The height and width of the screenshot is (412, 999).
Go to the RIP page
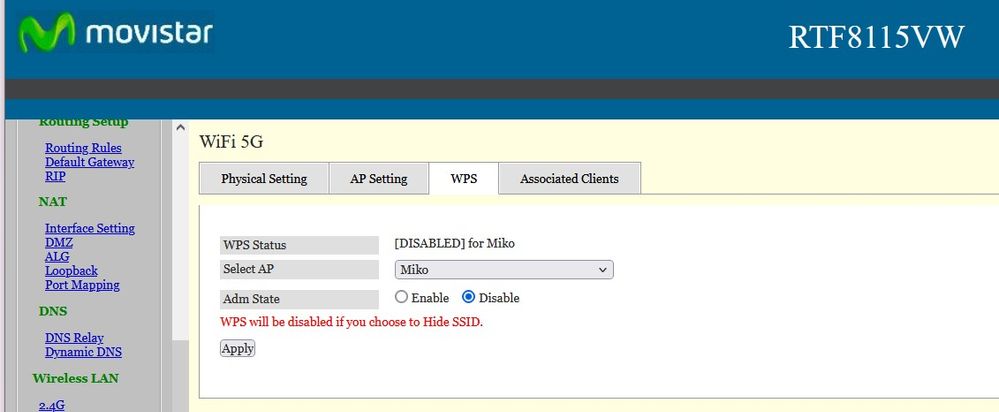55,176
